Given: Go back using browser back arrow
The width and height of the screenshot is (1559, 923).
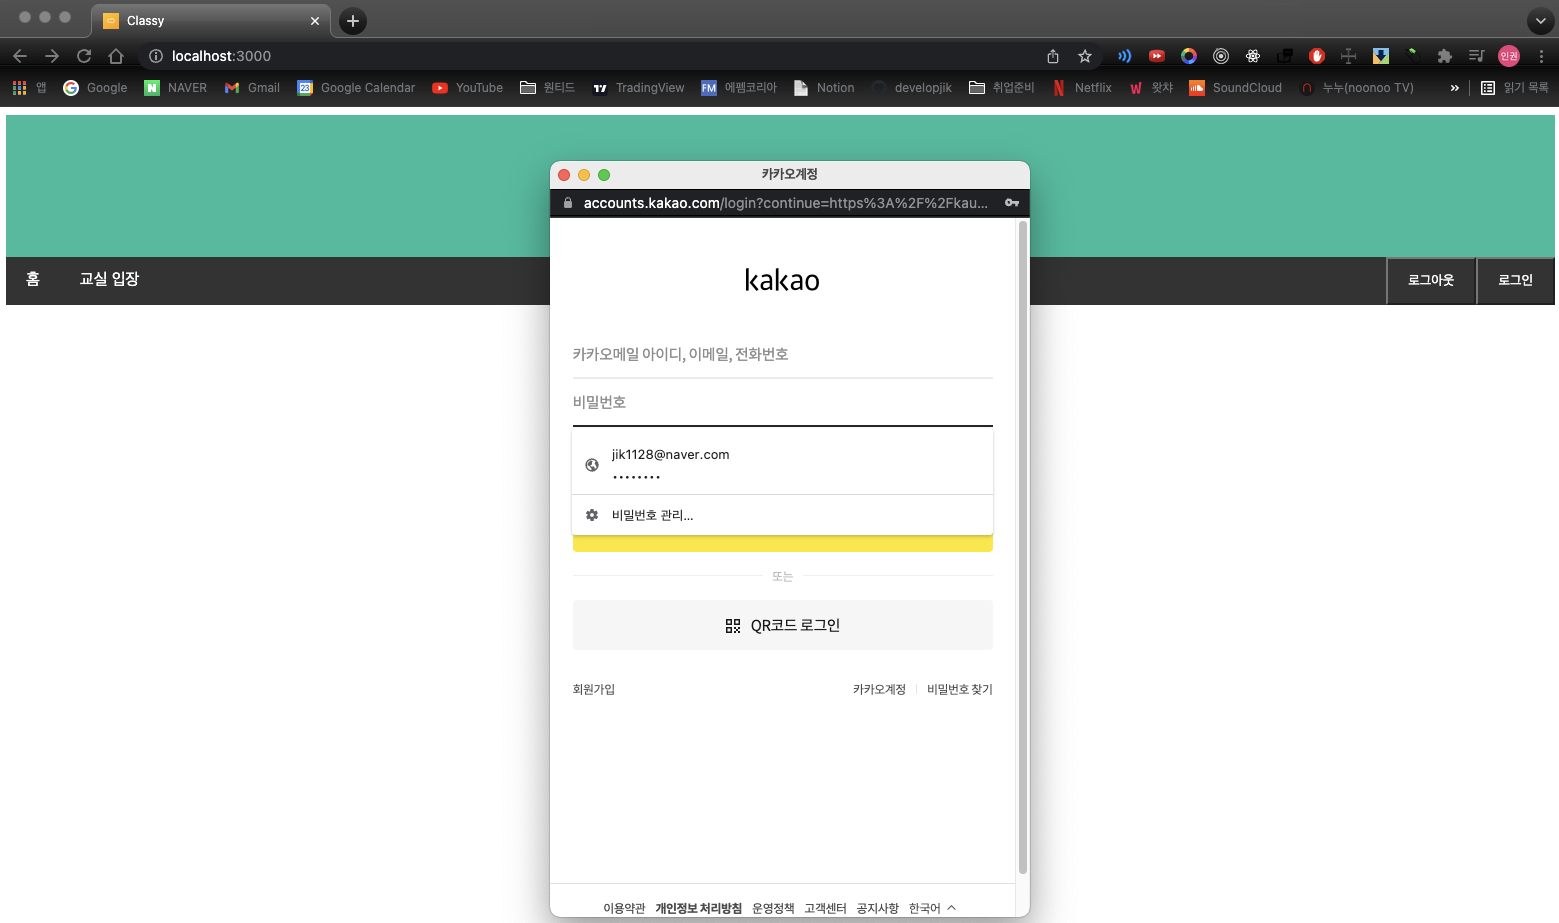Looking at the screenshot, I should tap(20, 56).
